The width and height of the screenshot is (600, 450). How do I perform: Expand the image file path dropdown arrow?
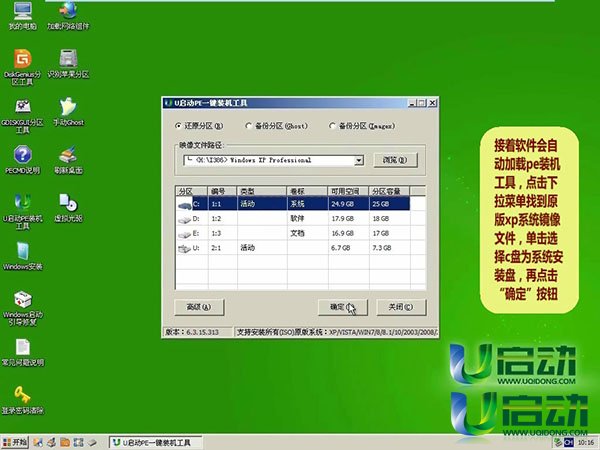click(359, 160)
